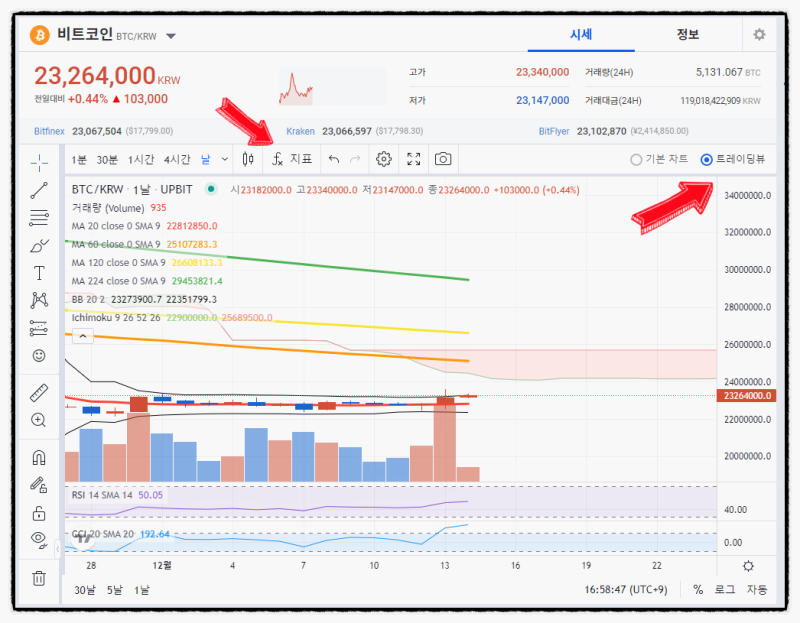The width and height of the screenshot is (800, 623).
Task: Click the redo arrow
Action: click(x=355, y=159)
